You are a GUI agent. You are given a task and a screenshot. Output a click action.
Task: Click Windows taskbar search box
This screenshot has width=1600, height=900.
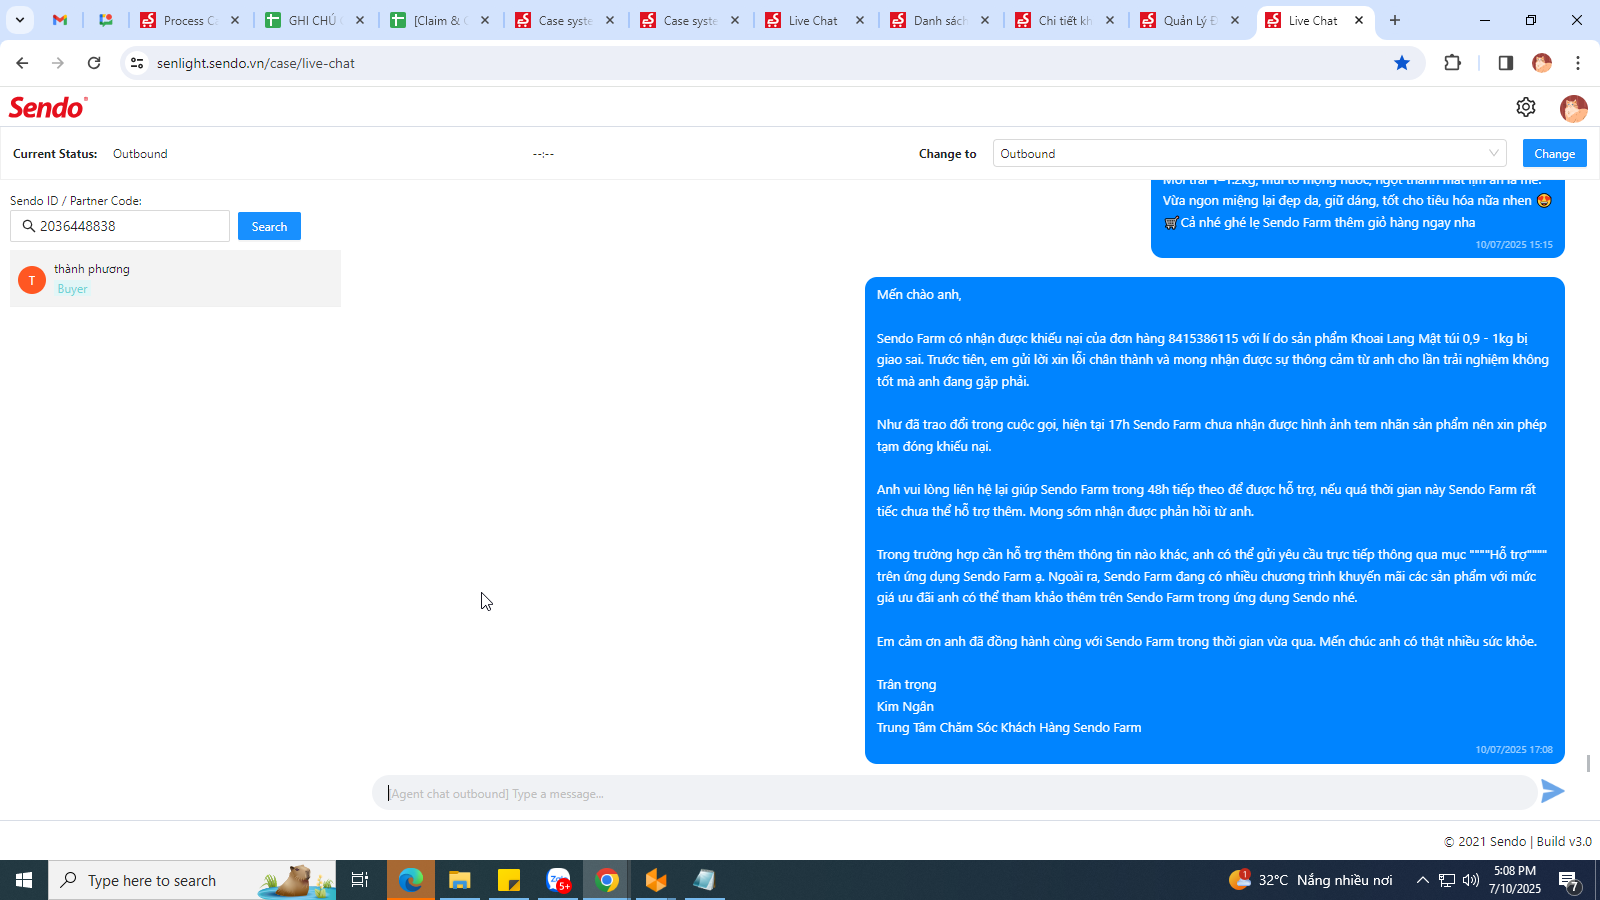point(192,880)
